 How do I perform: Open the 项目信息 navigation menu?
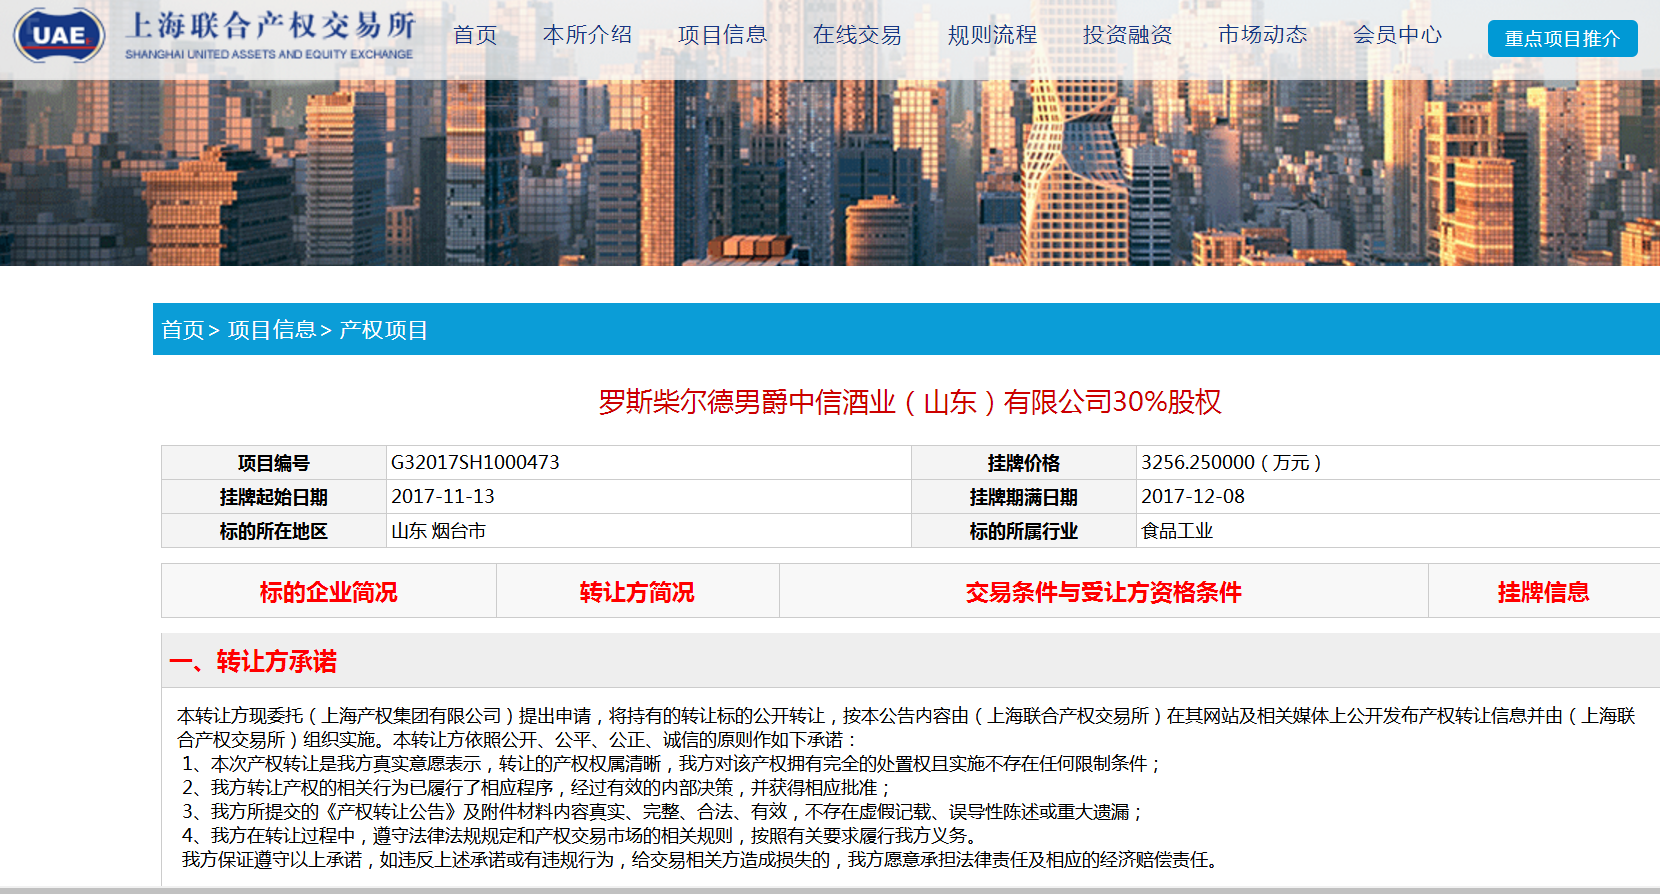[722, 35]
